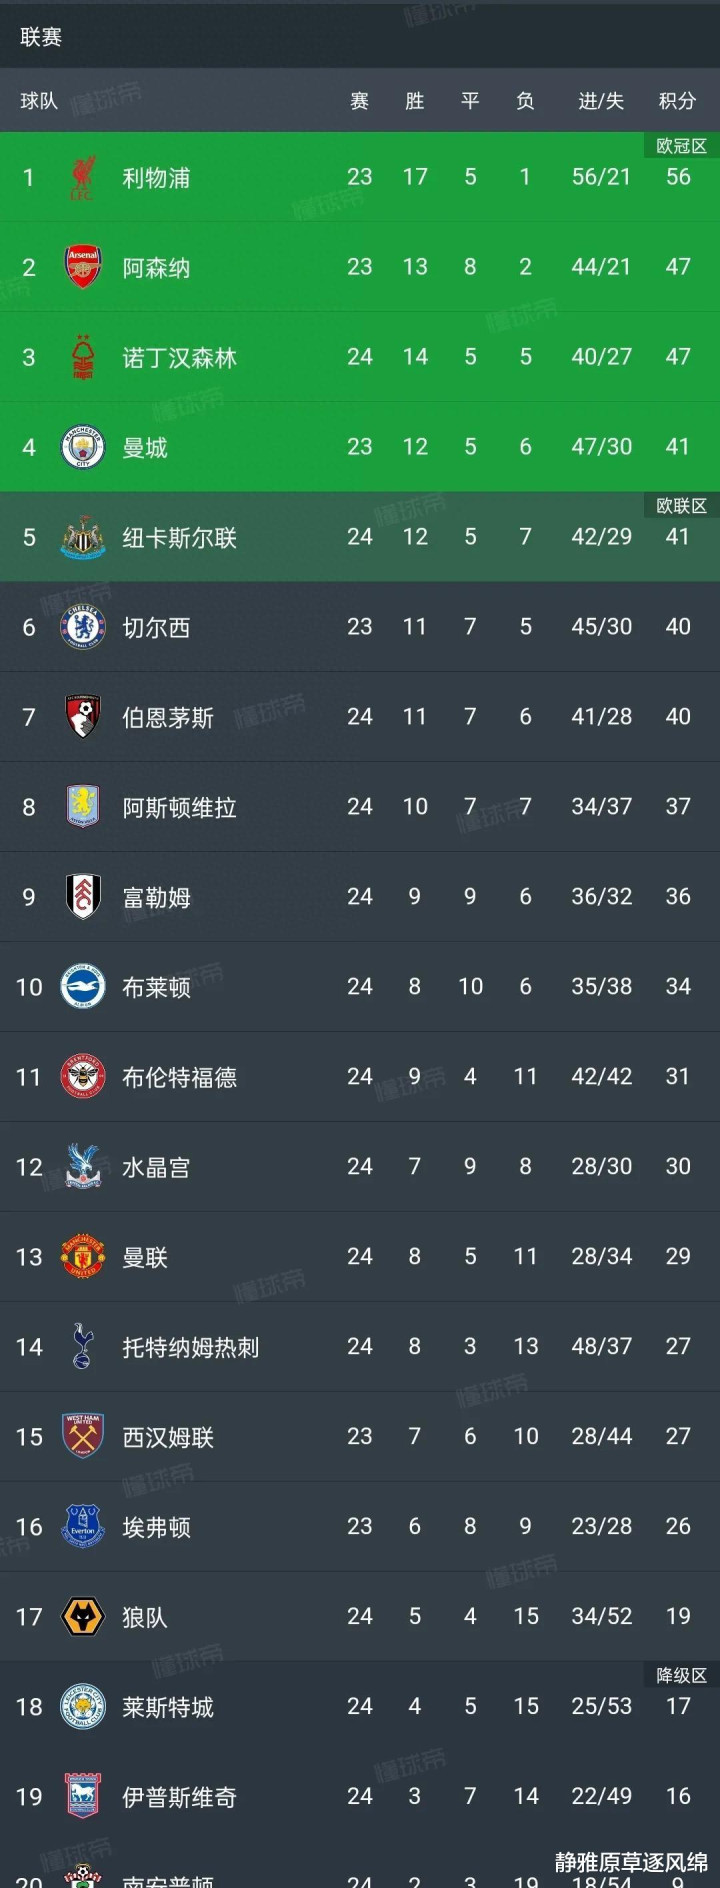This screenshot has height=1888, width=720.
Task: Tap the Leicester City fox crest
Action: pos(82,1706)
